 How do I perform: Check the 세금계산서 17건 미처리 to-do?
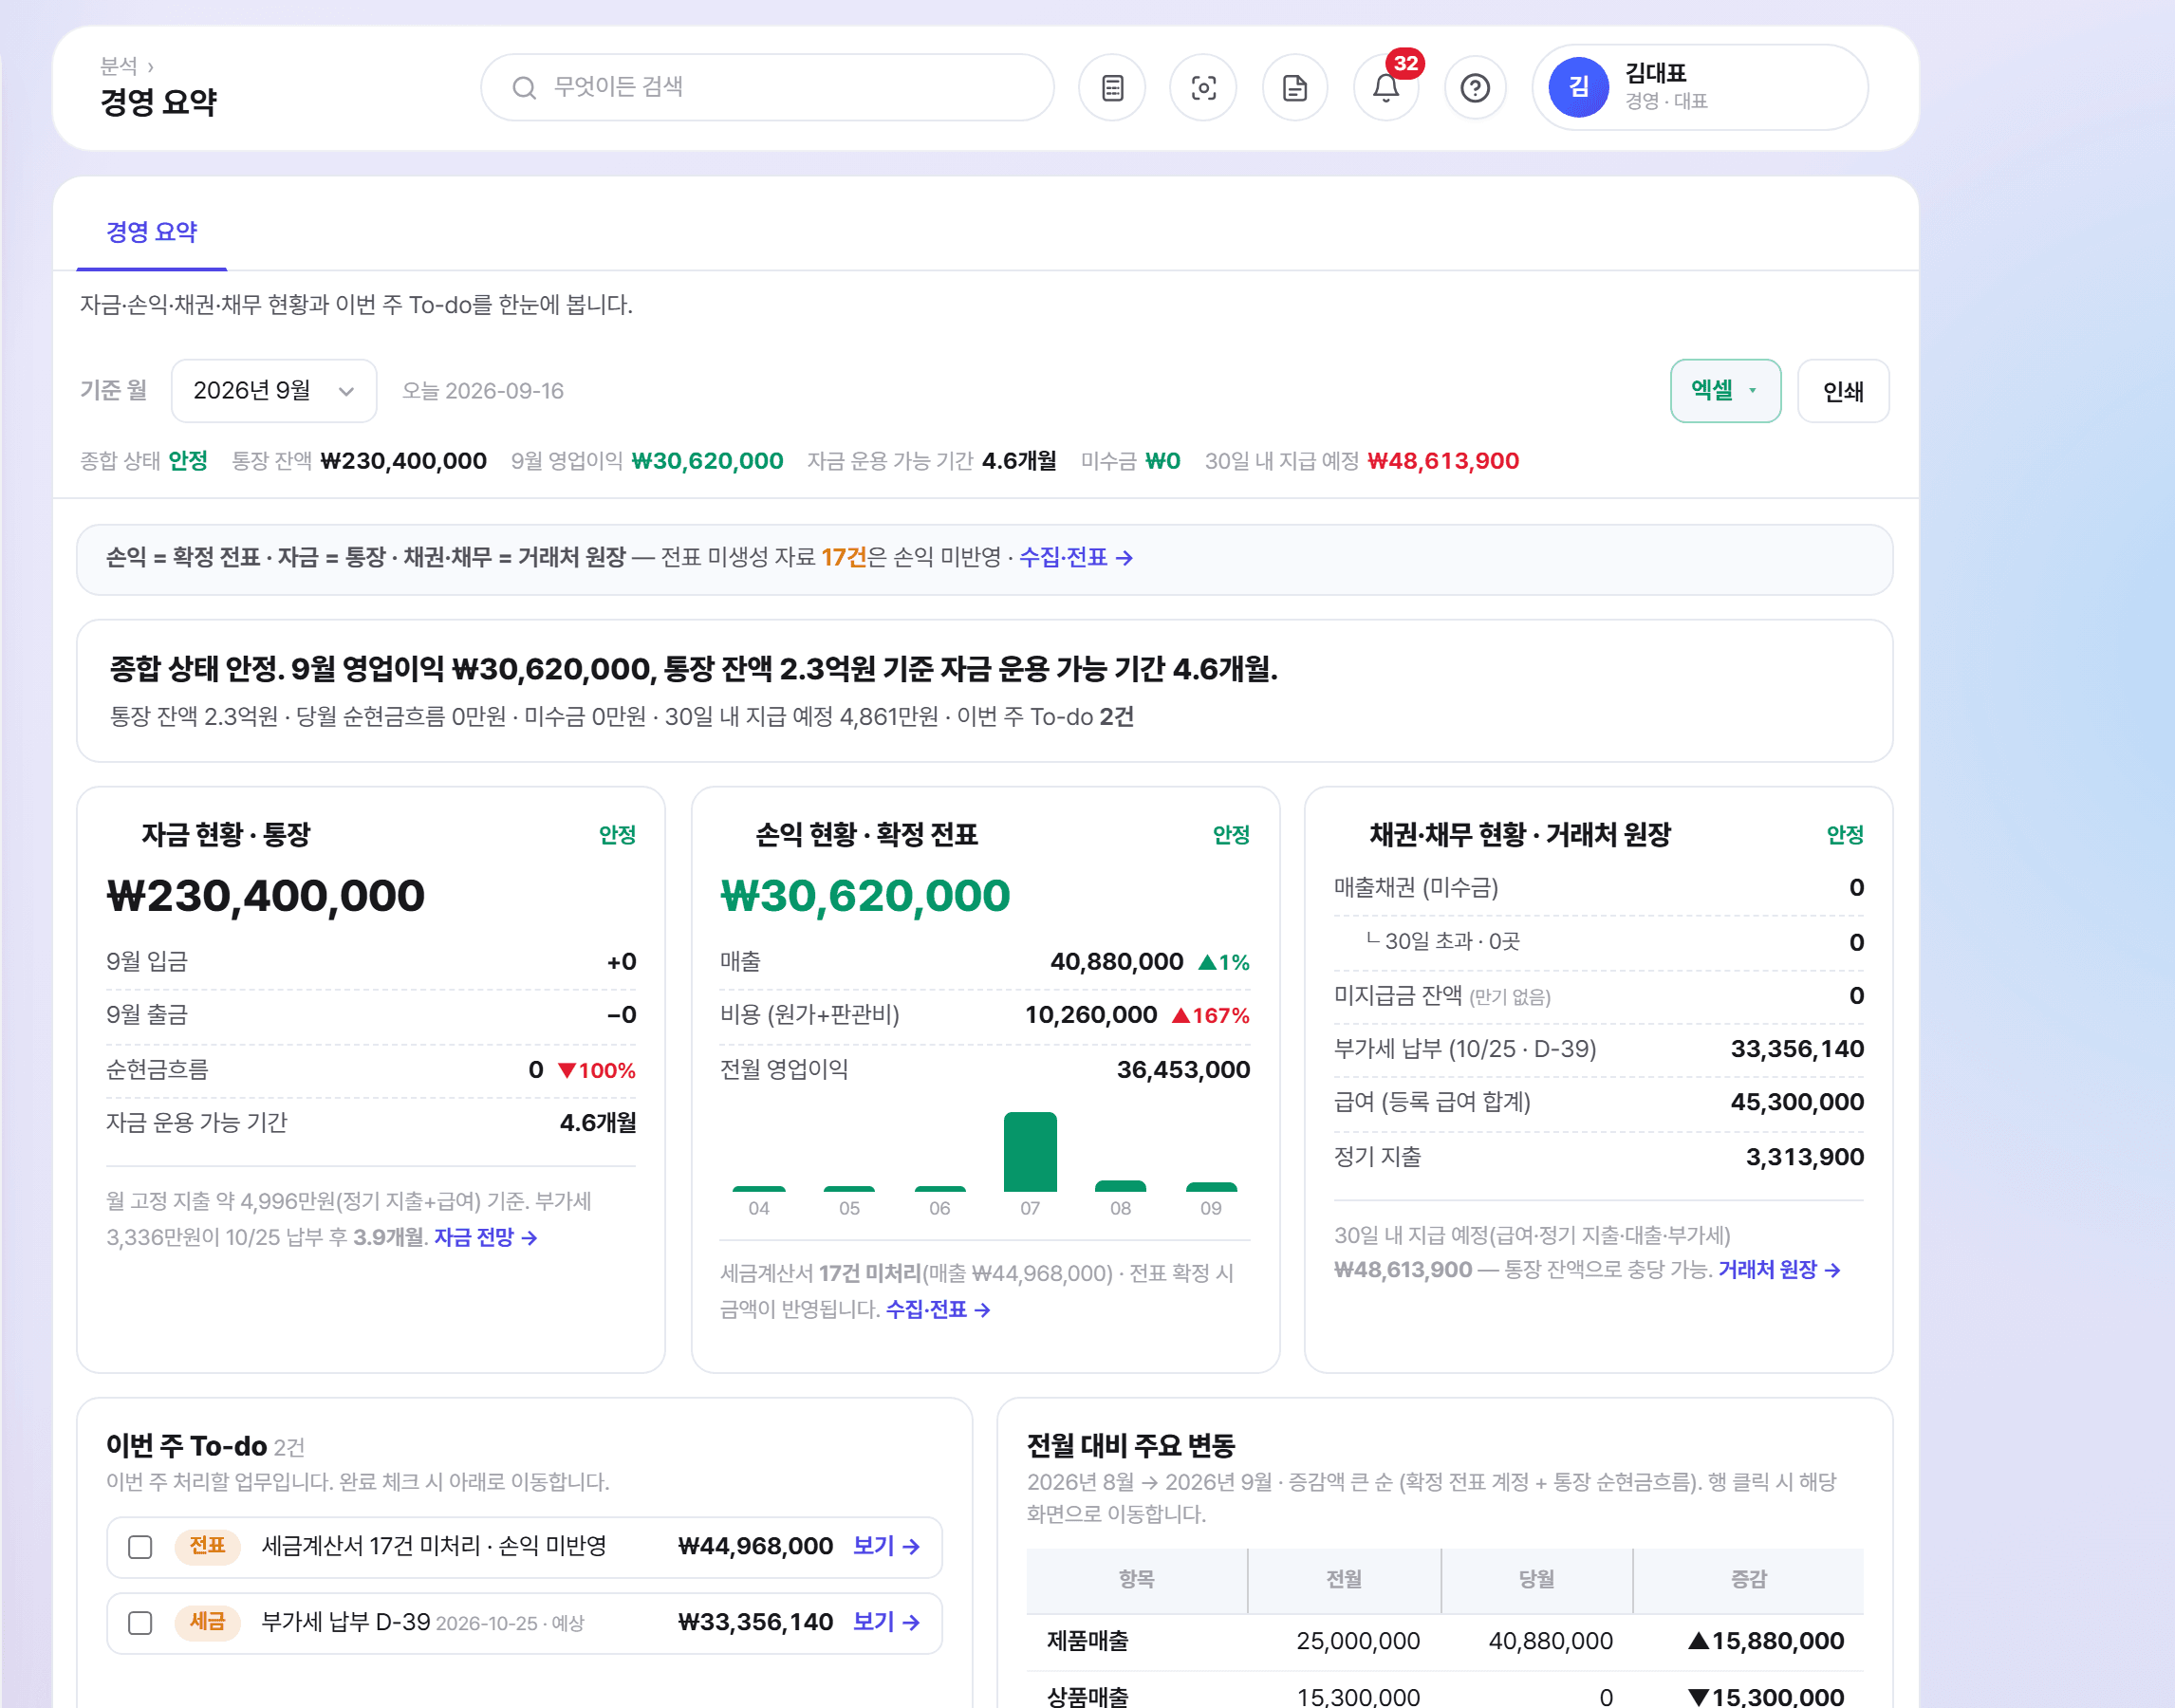pyautogui.click(x=140, y=1546)
